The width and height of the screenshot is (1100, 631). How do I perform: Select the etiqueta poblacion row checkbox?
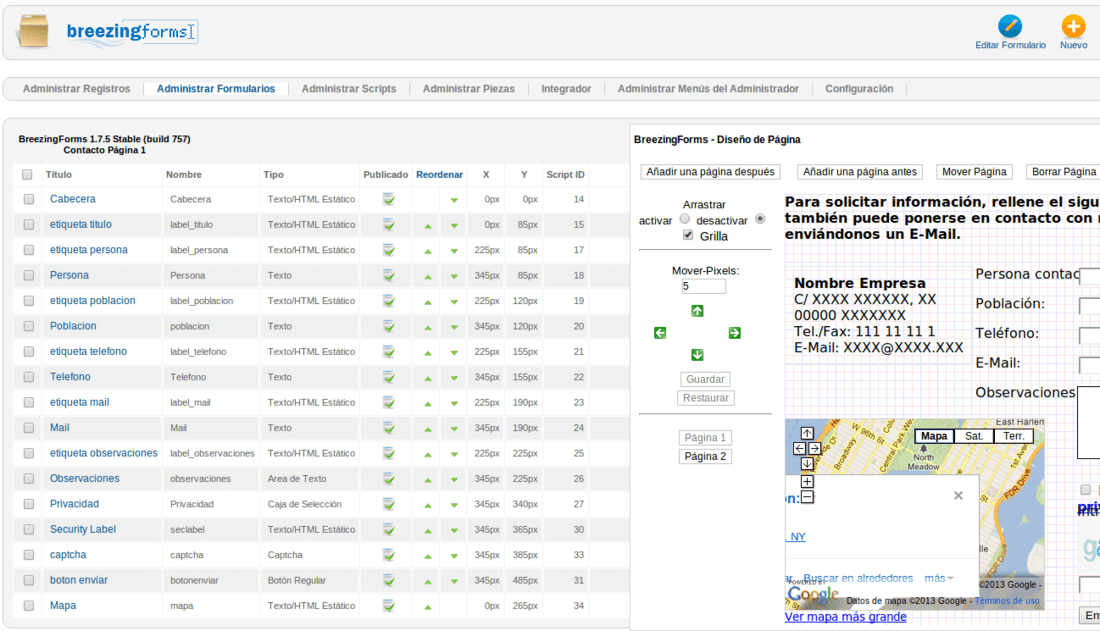(x=29, y=301)
